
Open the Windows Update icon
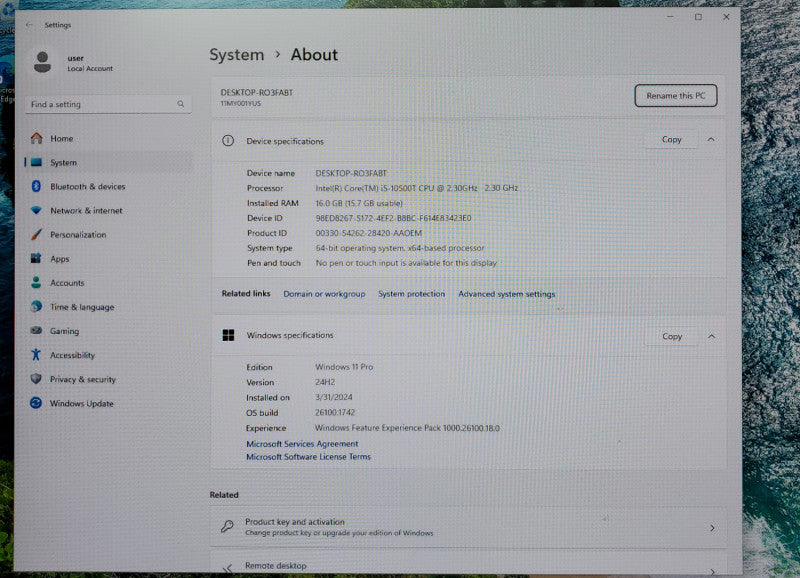36,403
